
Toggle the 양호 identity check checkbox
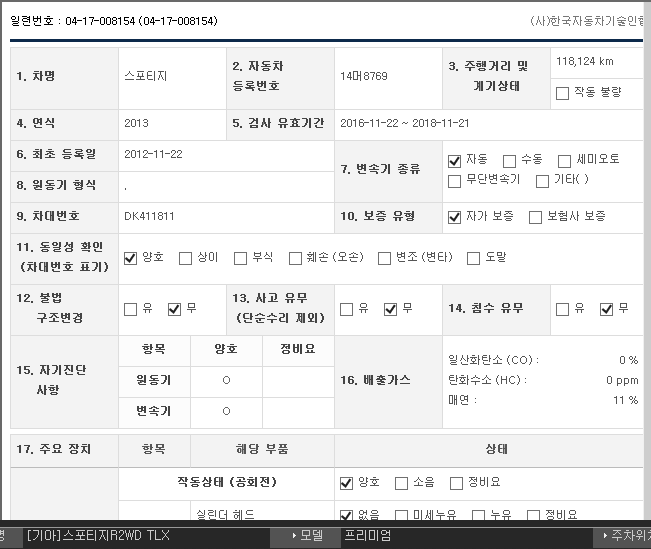click(x=130, y=259)
